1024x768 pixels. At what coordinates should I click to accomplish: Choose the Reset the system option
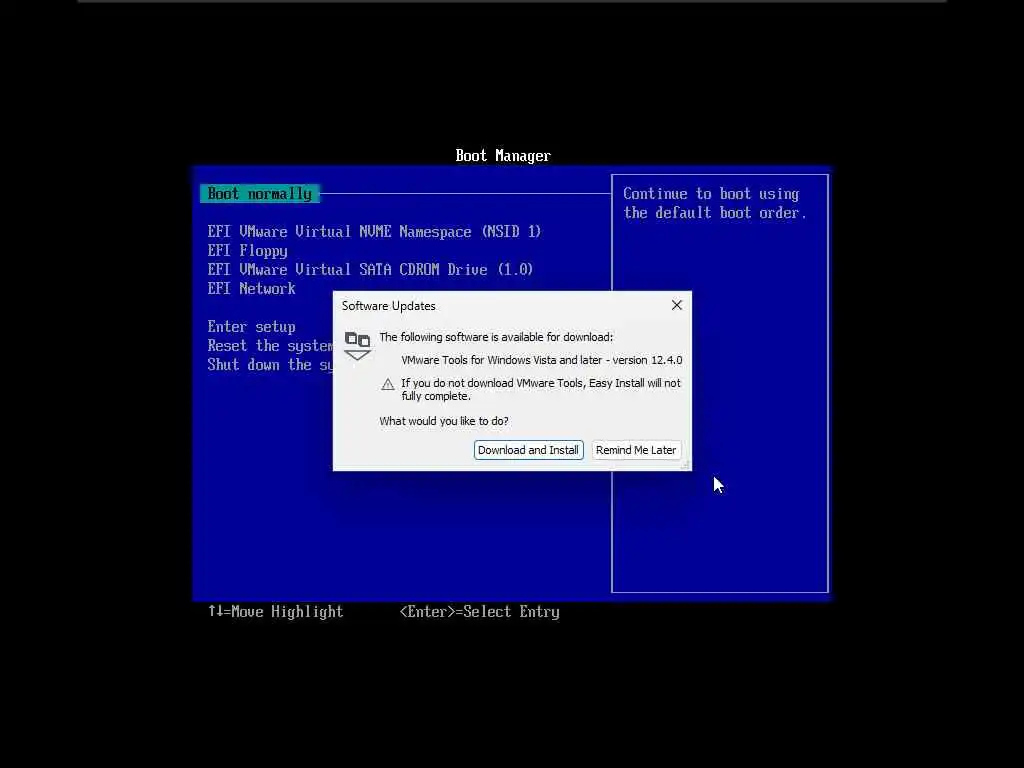point(270,345)
